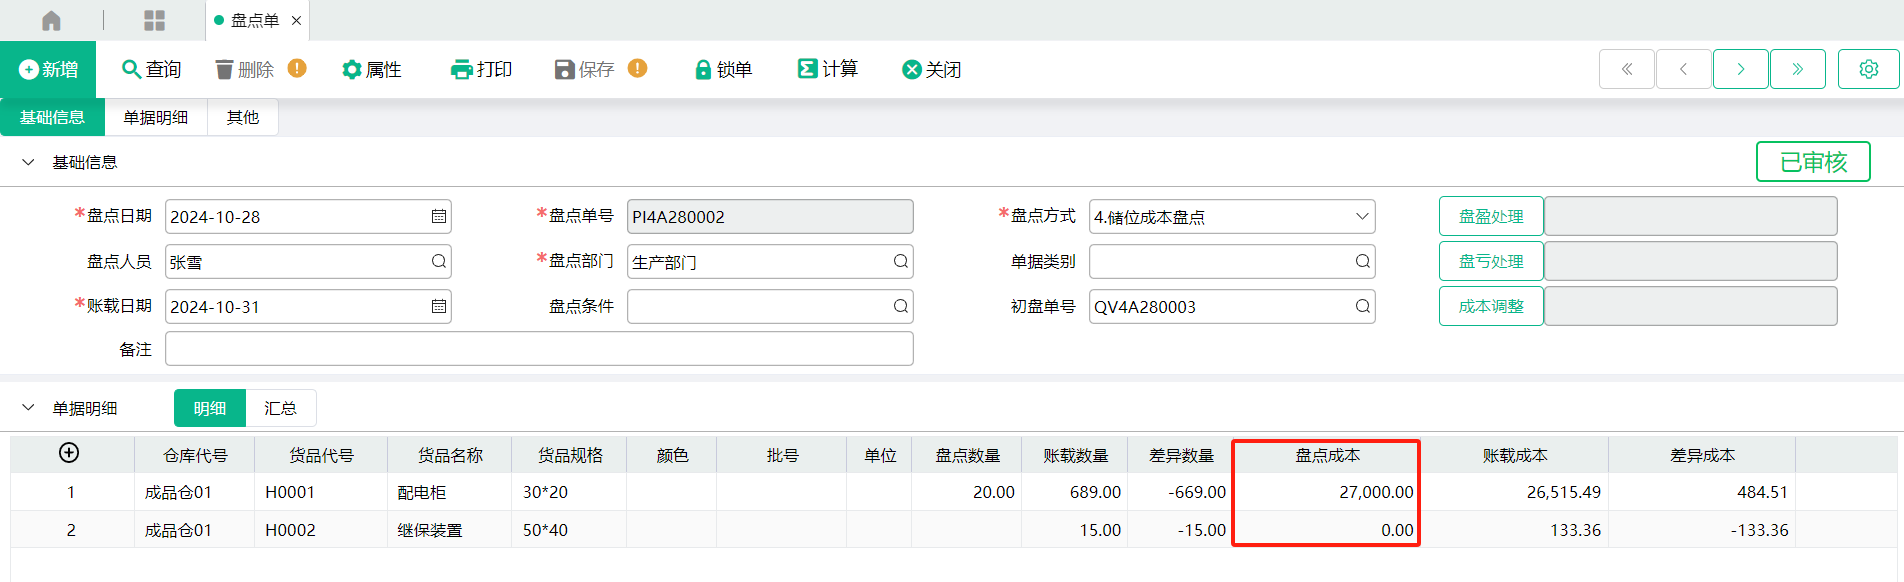Viewport: 1904px width, 582px height.
Task: Search 初盘单号 lookup icon
Action: (1362, 307)
